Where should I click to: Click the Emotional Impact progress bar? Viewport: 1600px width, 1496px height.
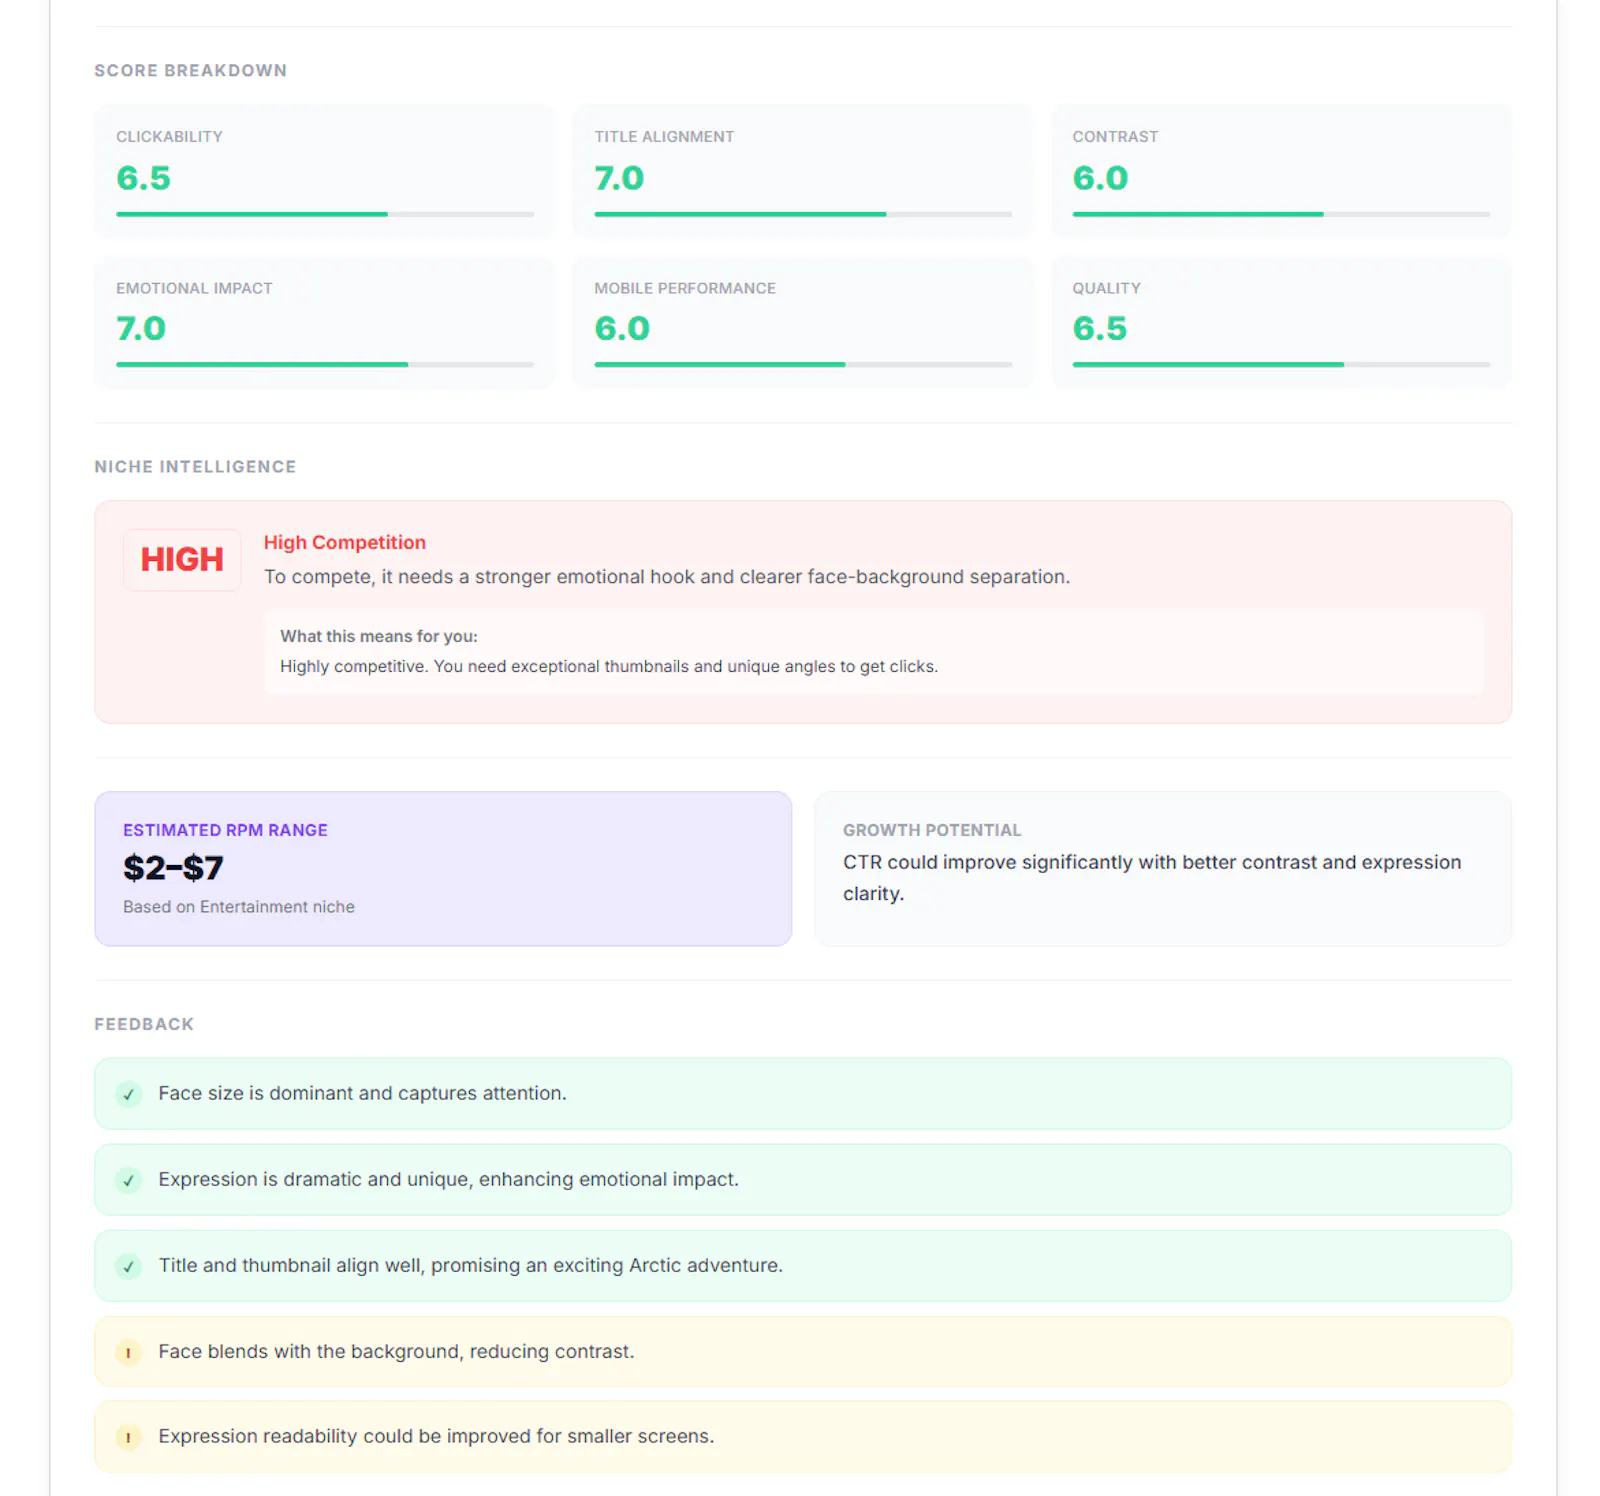tap(325, 365)
